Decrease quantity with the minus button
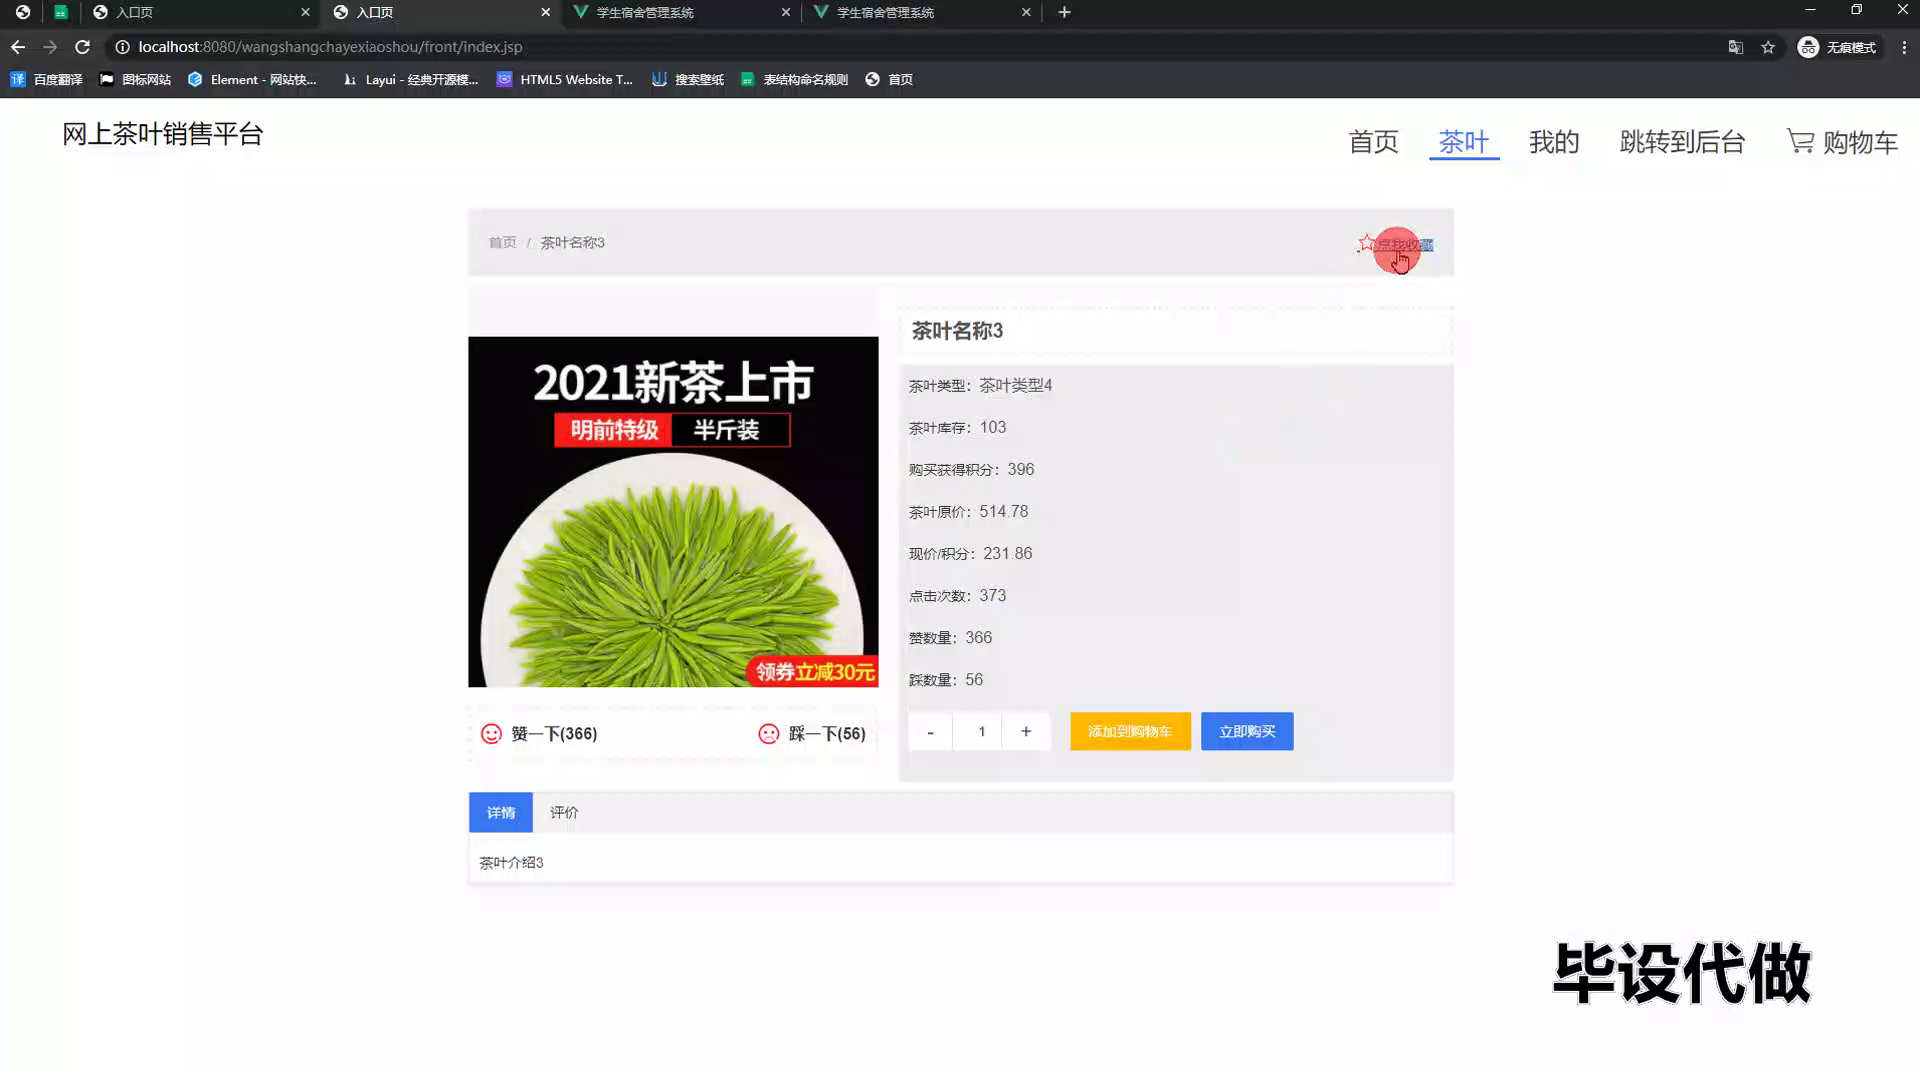The width and height of the screenshot is (1920, 1072). (930, 731)
